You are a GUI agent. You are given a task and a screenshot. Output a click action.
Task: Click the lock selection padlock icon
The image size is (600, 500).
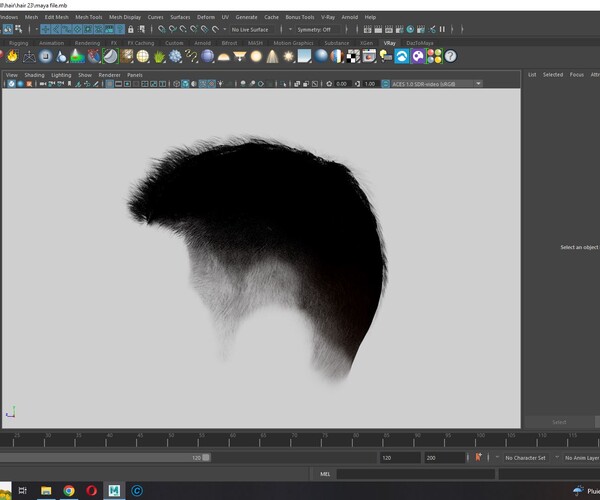[x=130, y=29]
